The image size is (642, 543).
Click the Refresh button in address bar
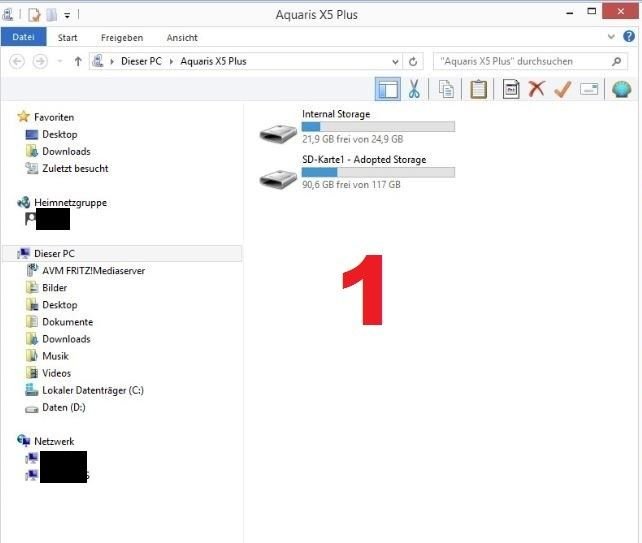pos(413,62)
